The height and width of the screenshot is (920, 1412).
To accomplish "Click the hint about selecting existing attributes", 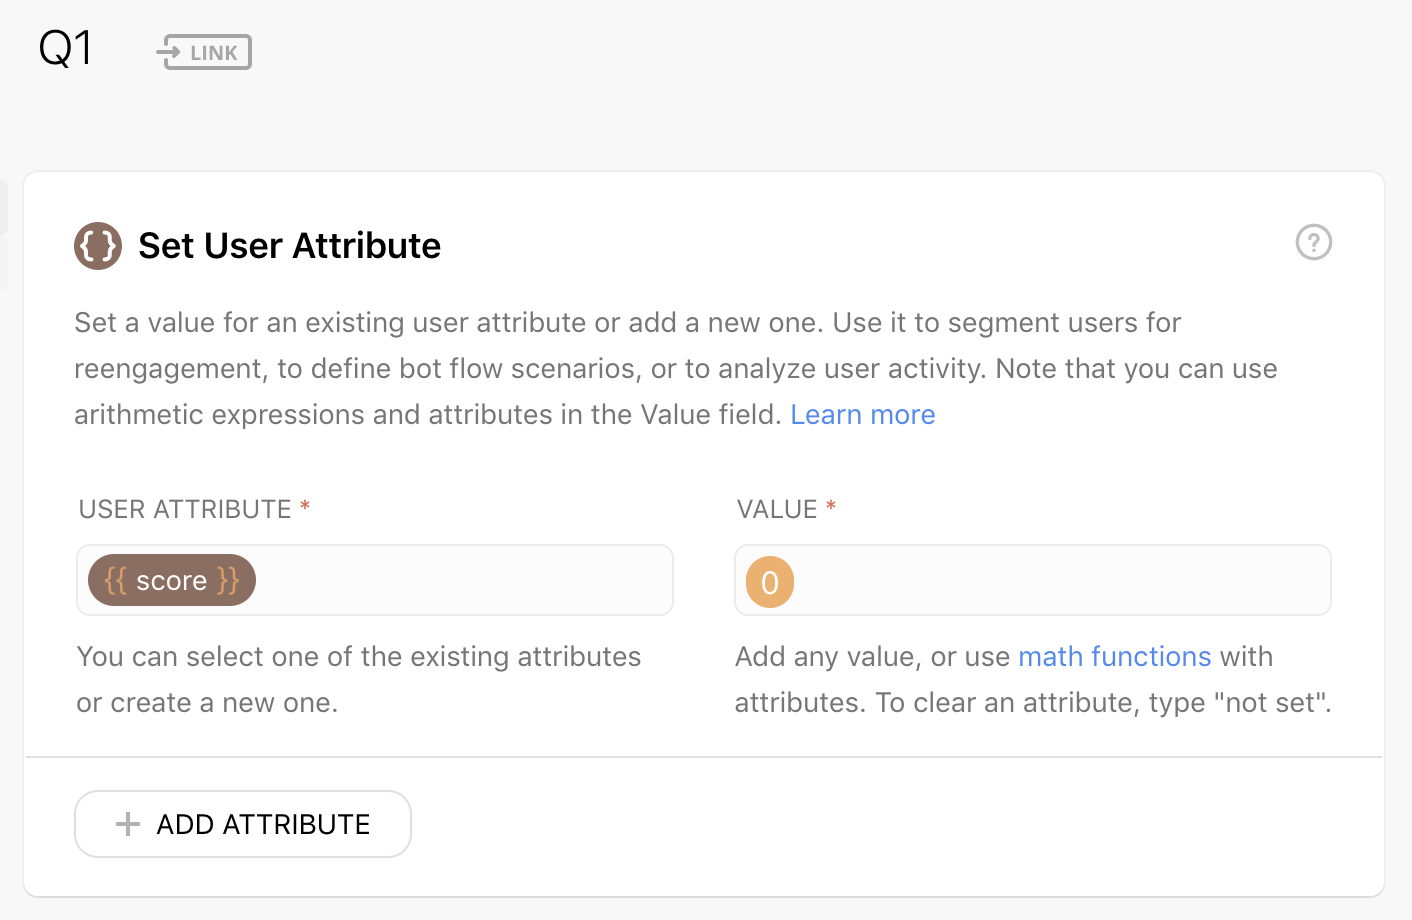I will coord(359,679).
